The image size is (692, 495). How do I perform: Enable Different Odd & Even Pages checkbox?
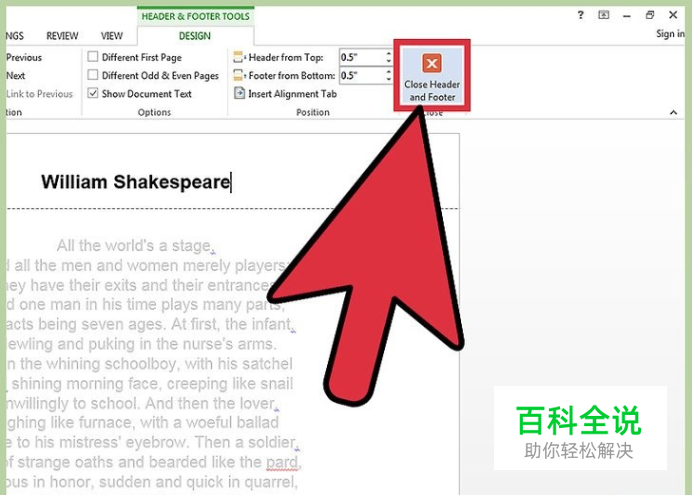pyautogui.click(x=93, y=75)
